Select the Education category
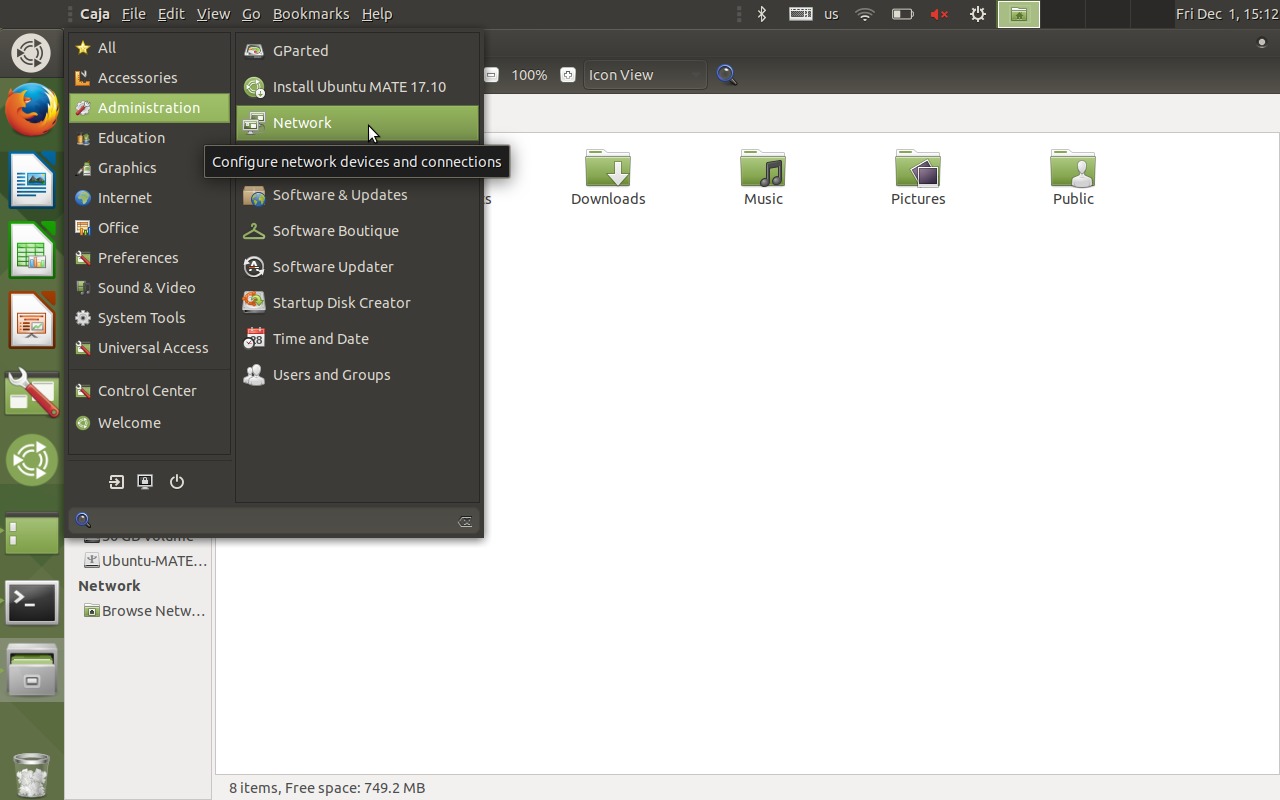 [149, 138]
